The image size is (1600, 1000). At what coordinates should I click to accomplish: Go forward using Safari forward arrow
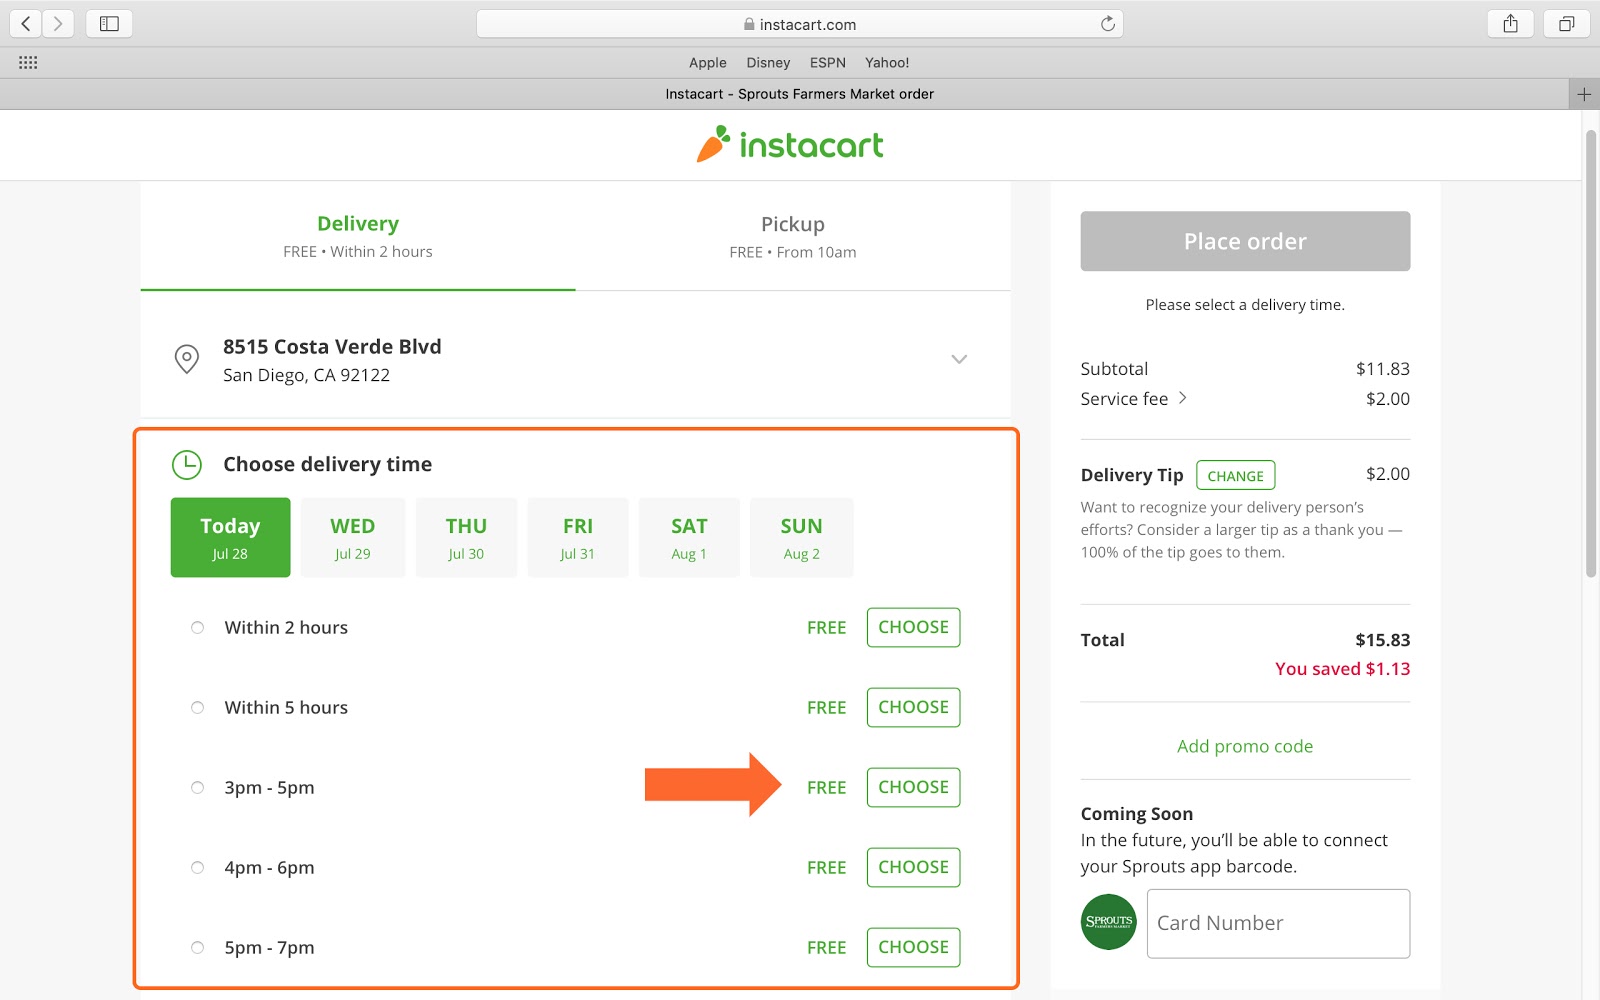[58, 23]
